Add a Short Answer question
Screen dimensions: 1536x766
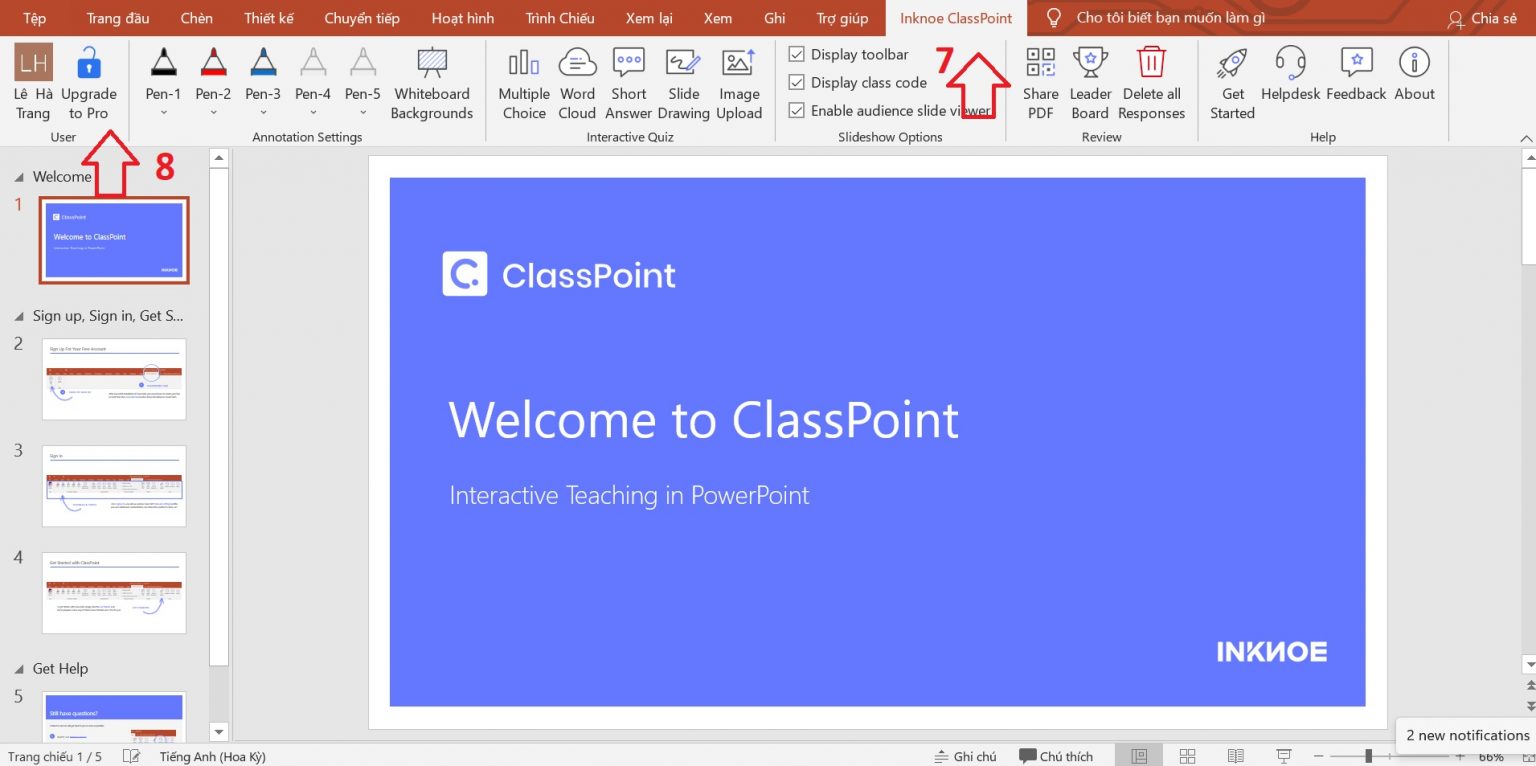pos(628,84)
